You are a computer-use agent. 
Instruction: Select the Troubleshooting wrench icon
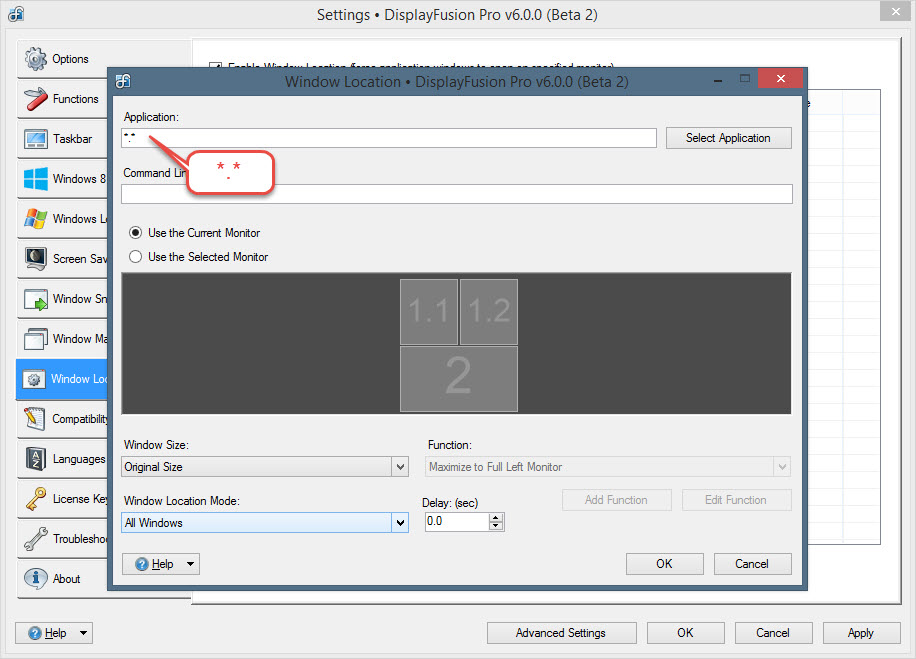pos(36,539)
